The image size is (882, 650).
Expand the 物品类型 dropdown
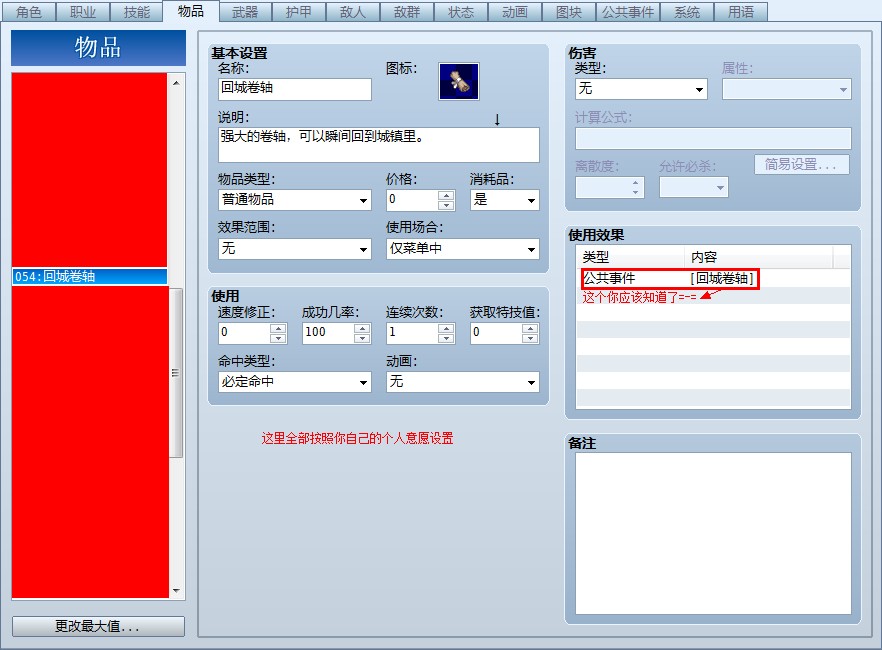tap(295, 200)
